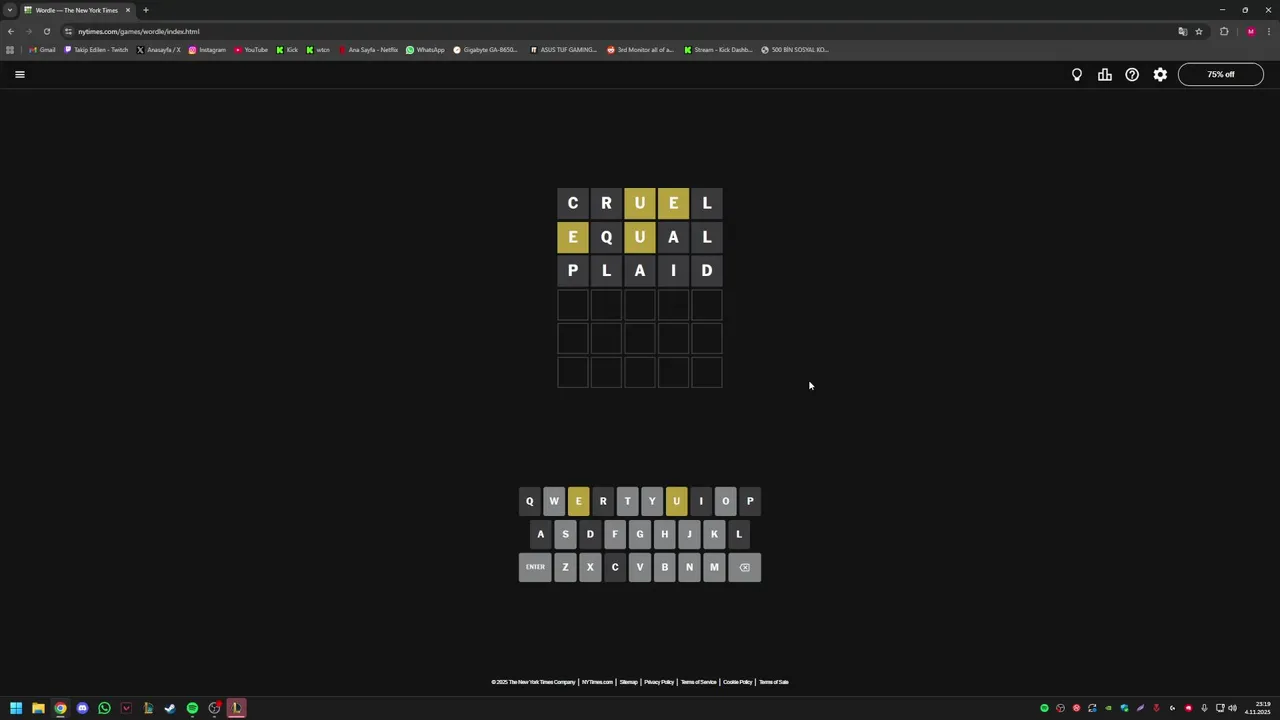Open the statistics bar chart icon

(x=1105, y=74)
